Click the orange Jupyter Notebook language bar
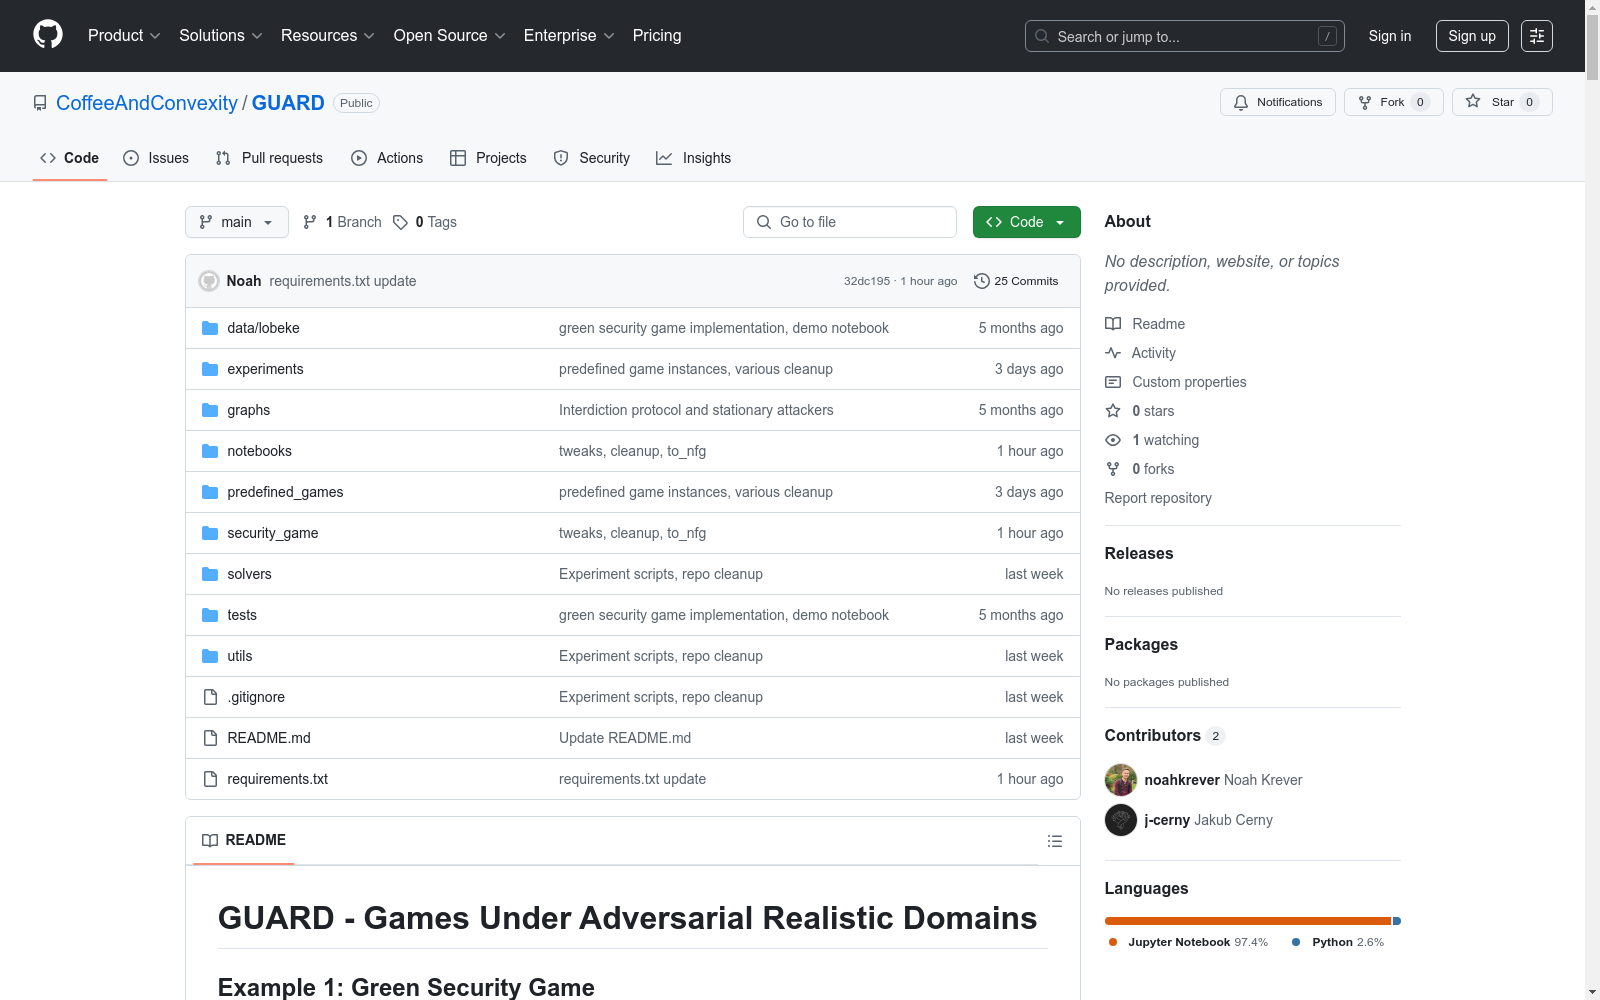Screen dimensions: 1600x1000 [x=1248, y=921]
